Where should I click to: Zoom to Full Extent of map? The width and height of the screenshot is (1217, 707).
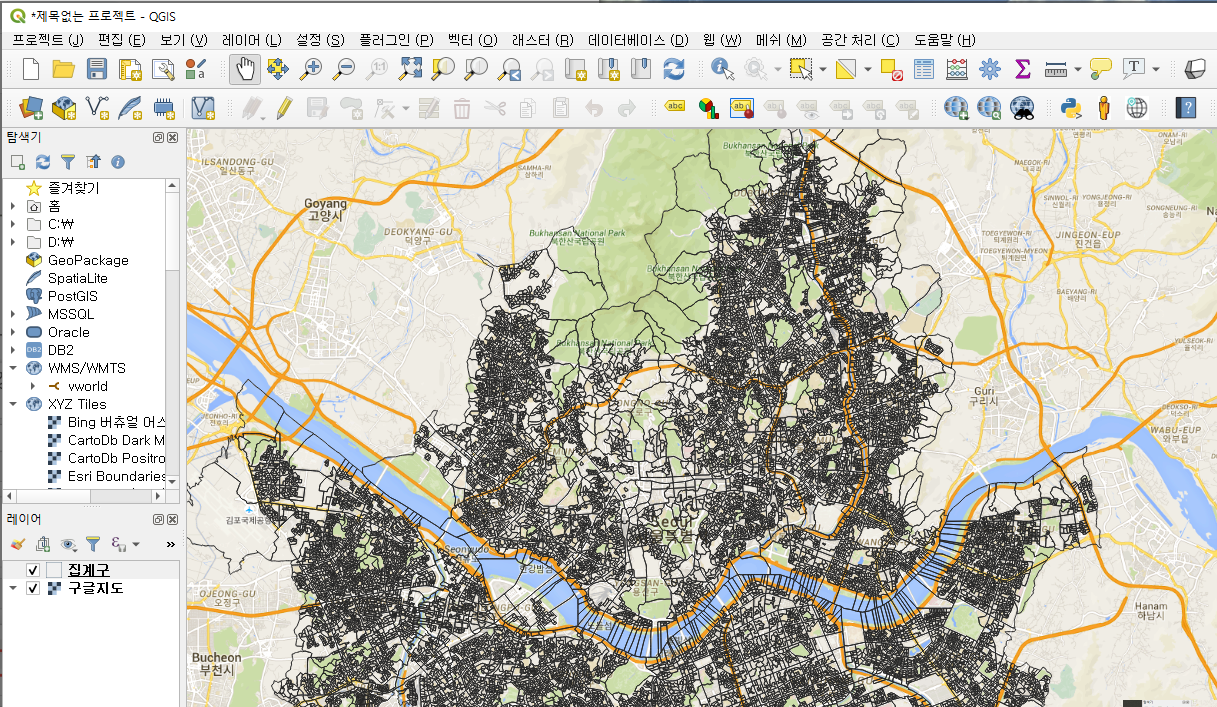(x=412, y=70)
